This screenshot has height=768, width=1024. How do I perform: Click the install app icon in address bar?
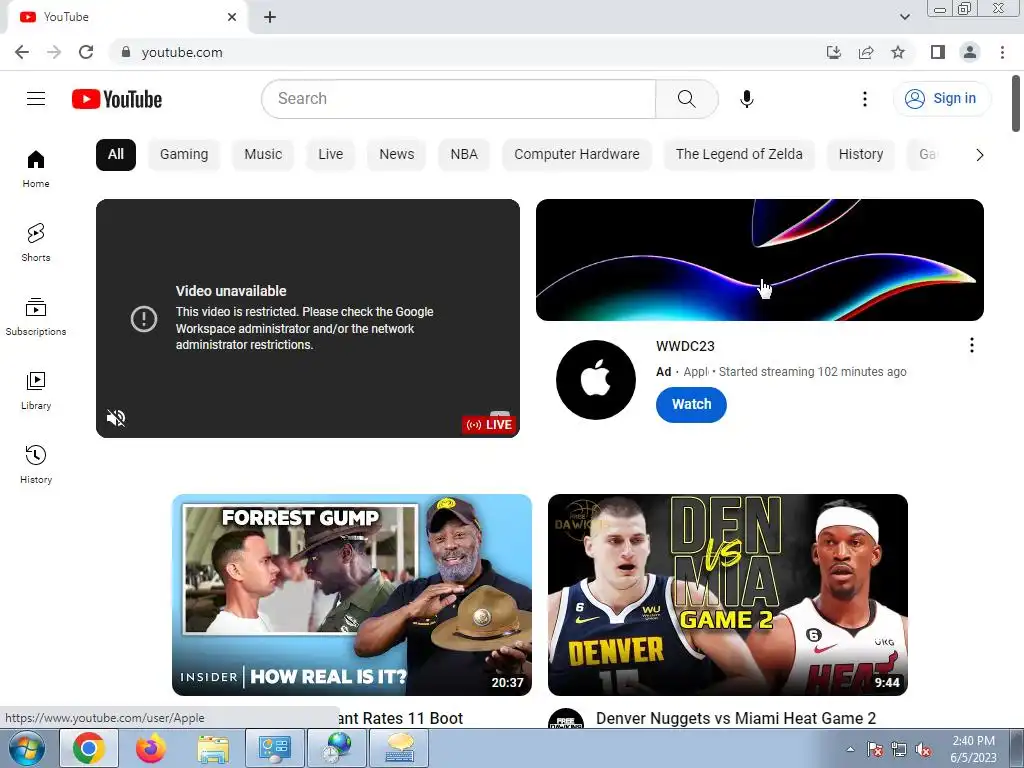[x=834, y=52]
